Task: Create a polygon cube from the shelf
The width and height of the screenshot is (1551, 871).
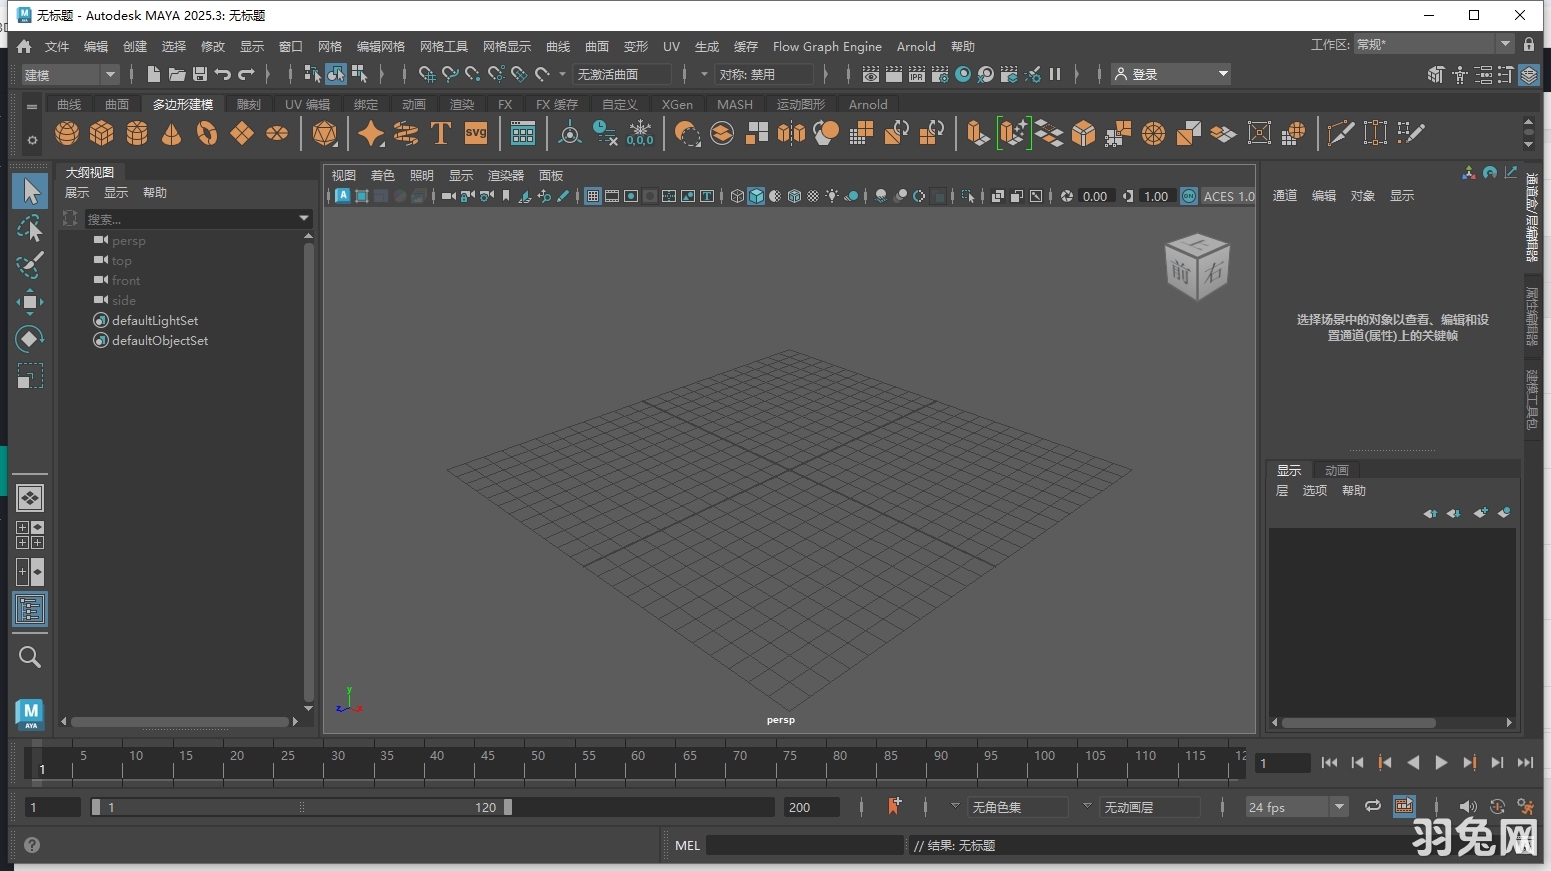Action: click(x=101, y=133)
